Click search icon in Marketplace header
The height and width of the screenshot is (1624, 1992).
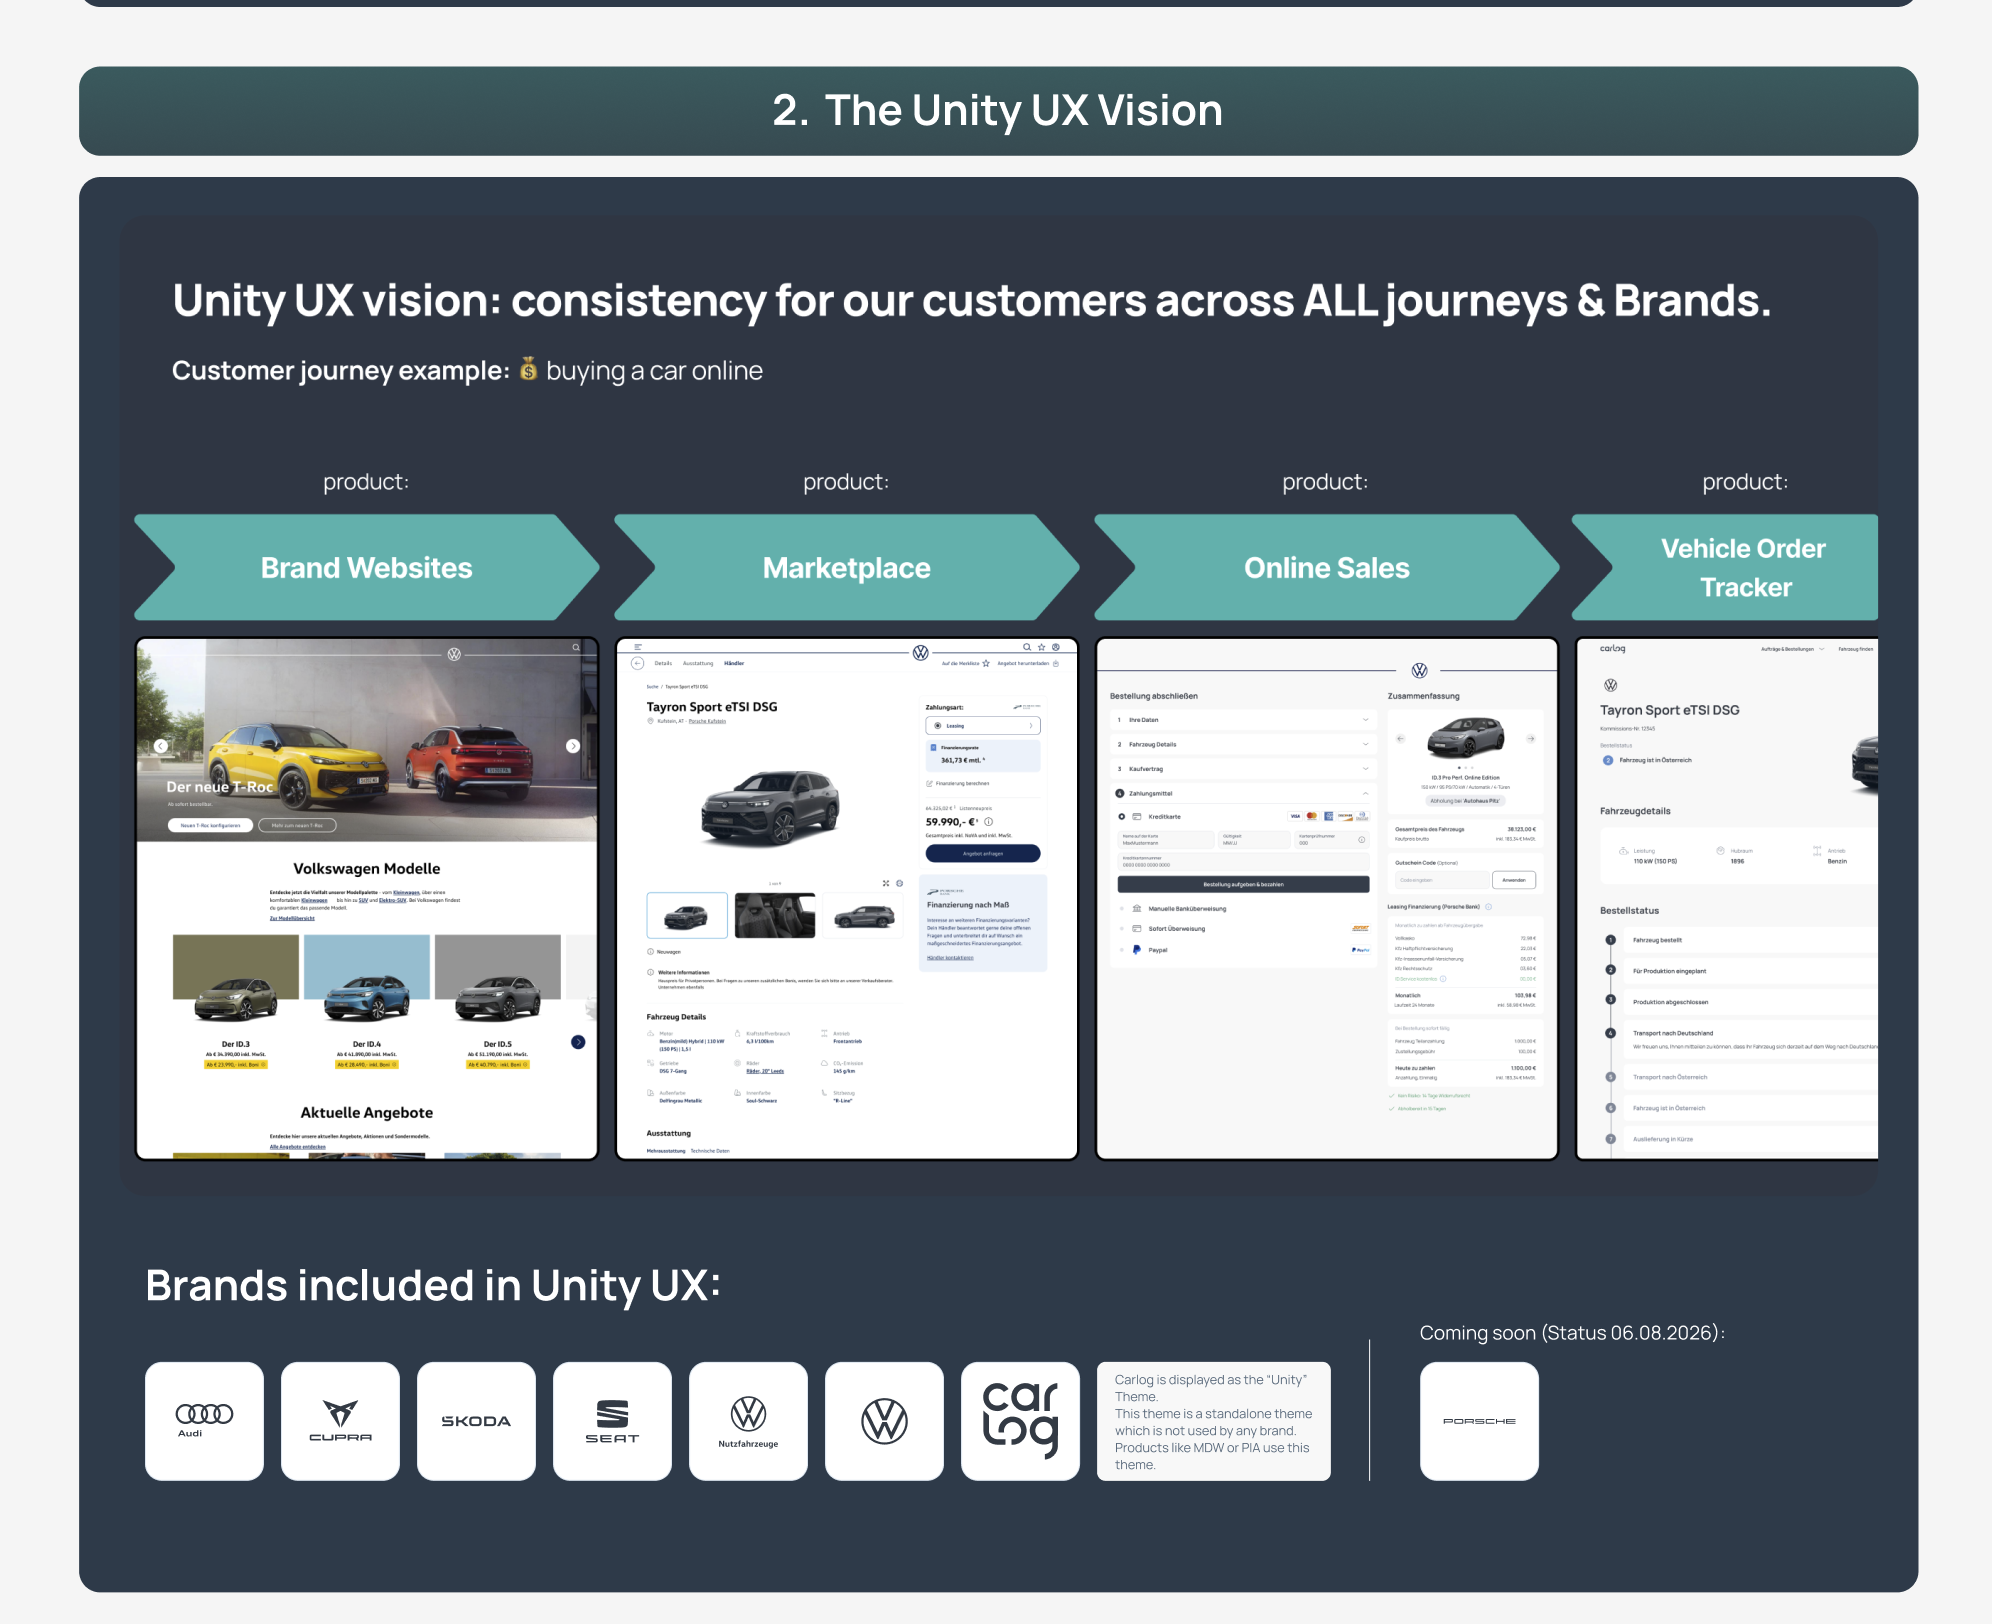[x=1027, y=647]
